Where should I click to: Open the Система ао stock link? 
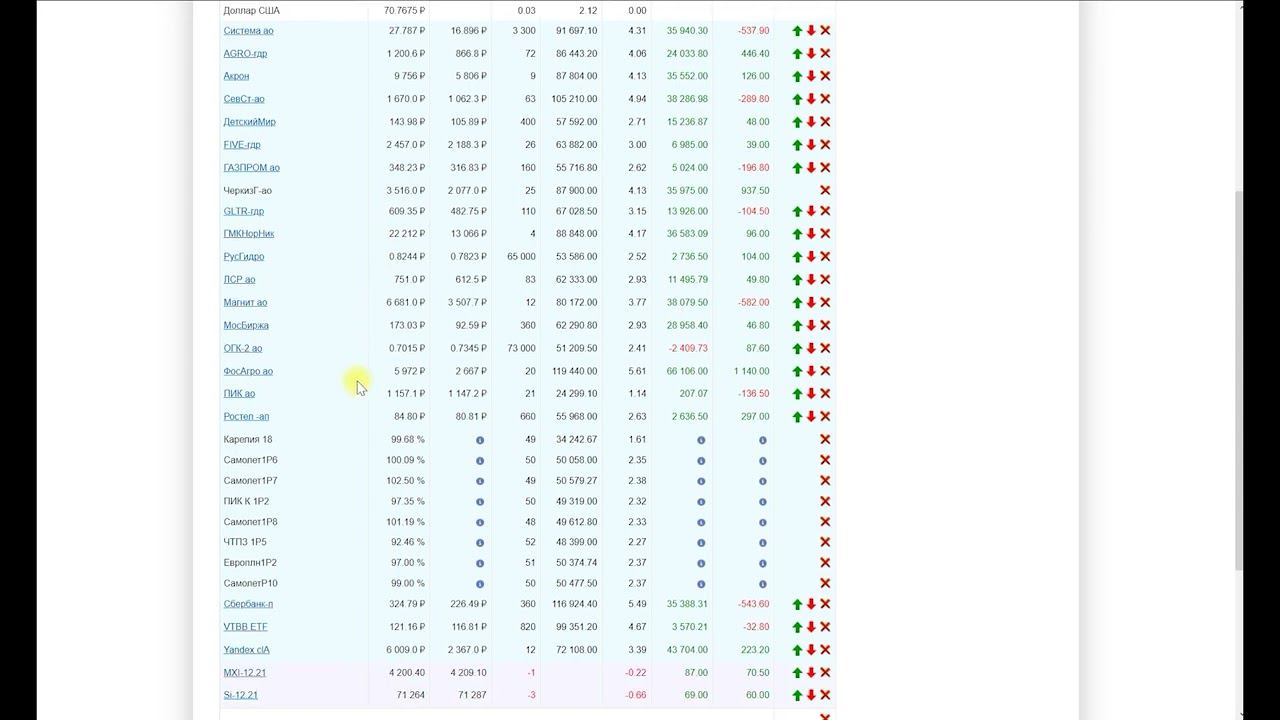pos(248,31)
